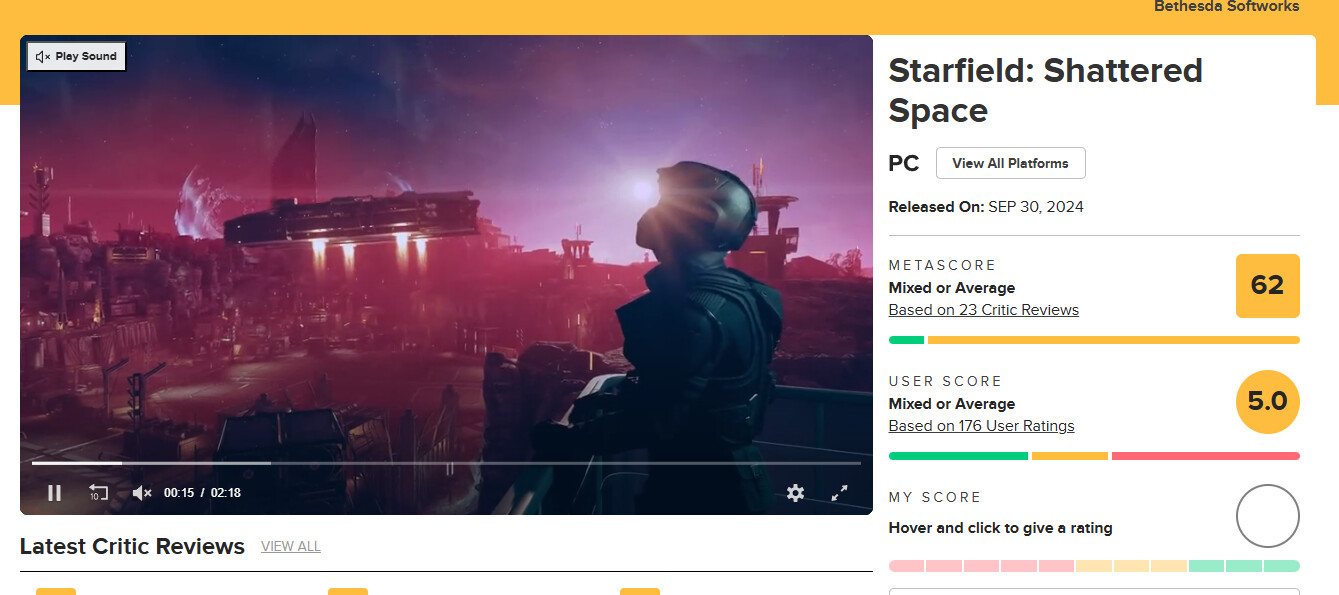This screenshot has height=595, width=1339.
Task: Click the User Score 5.0 circle
Action: pyautogui.click(x=1267, y=402)
